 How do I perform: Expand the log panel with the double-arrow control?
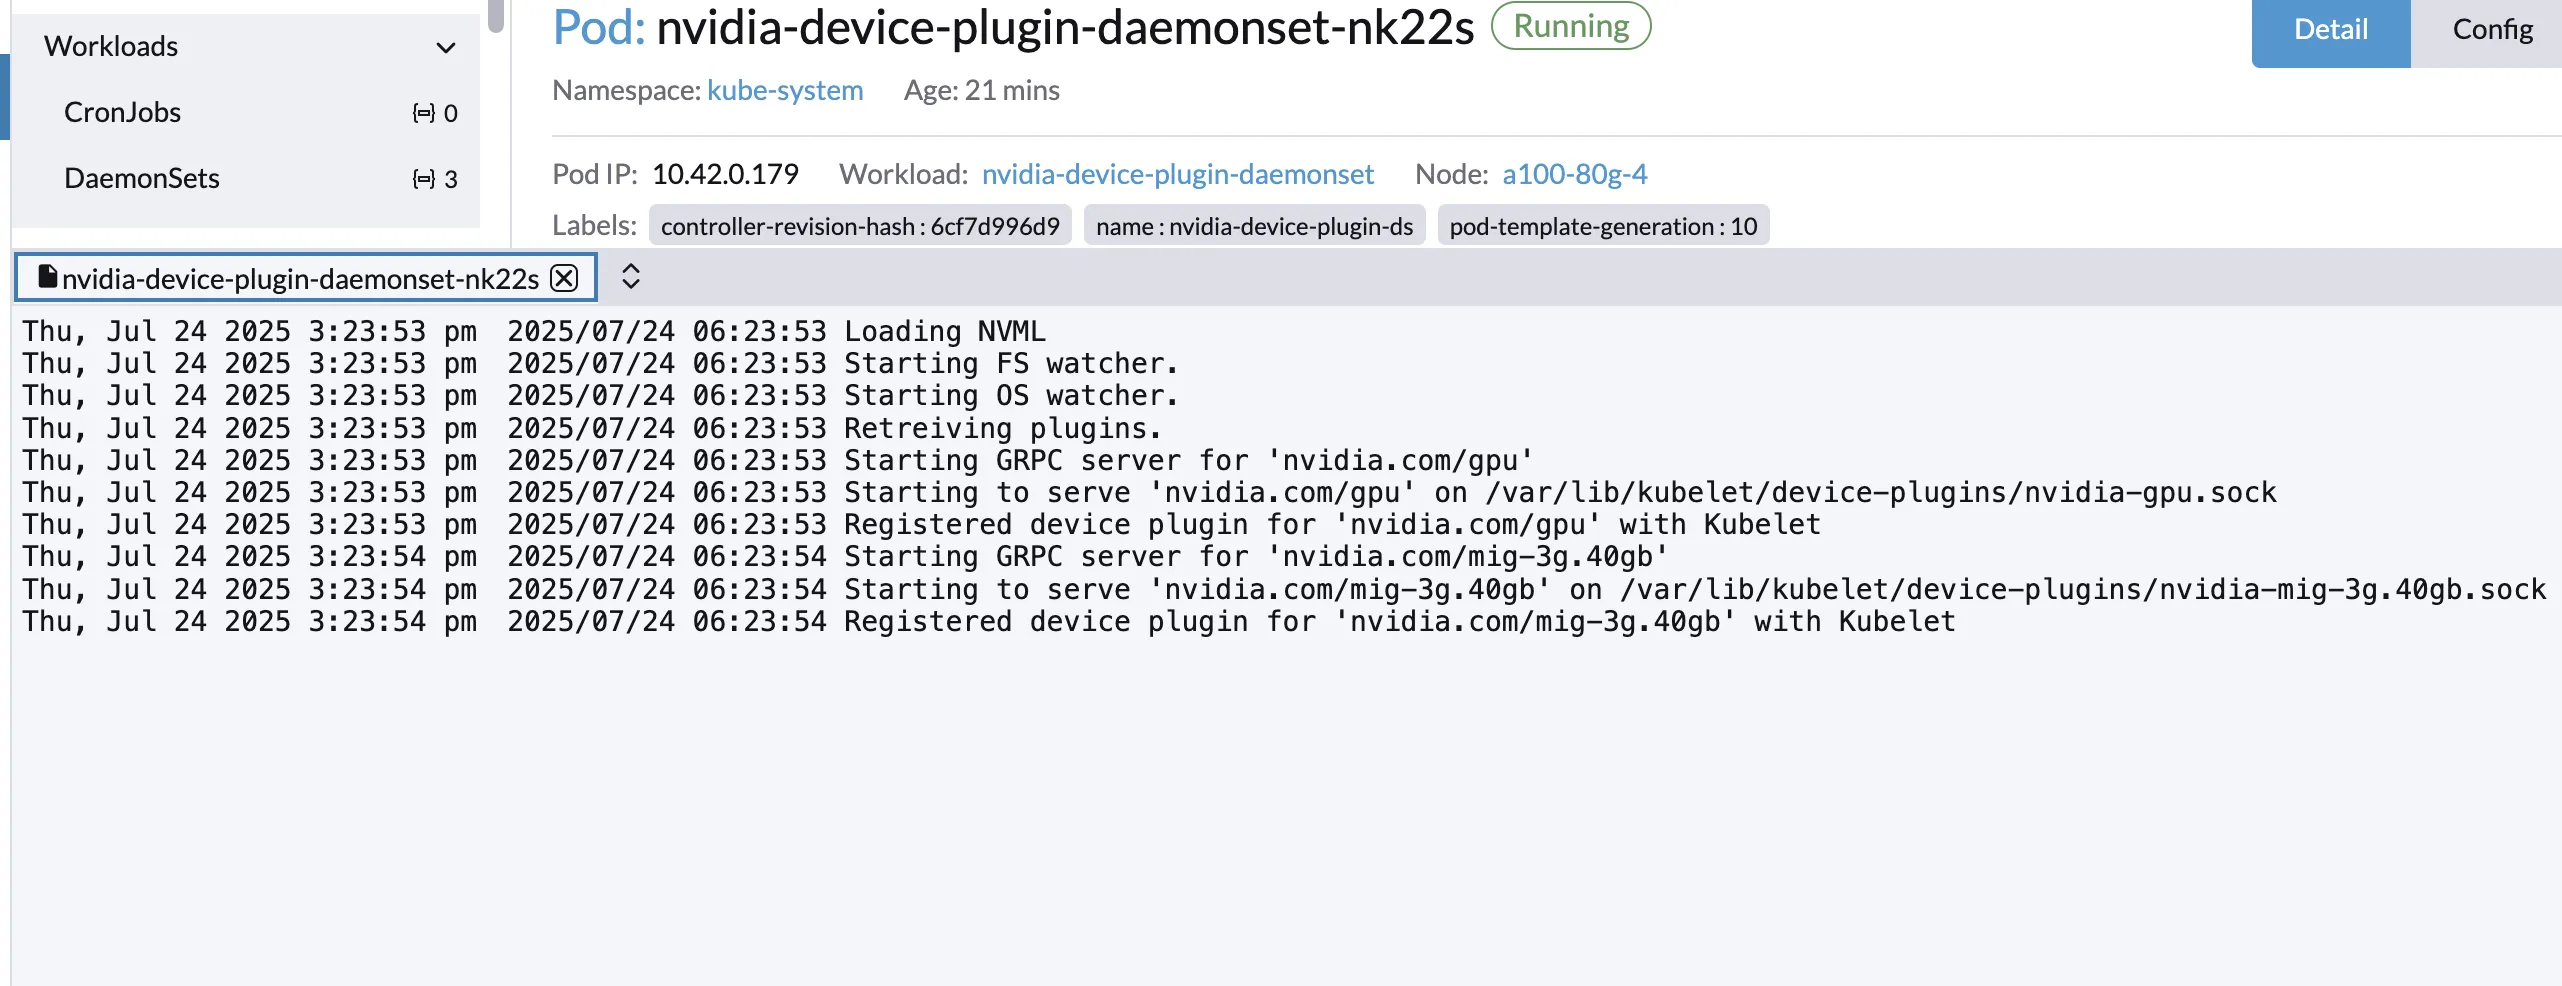point(631,276)
